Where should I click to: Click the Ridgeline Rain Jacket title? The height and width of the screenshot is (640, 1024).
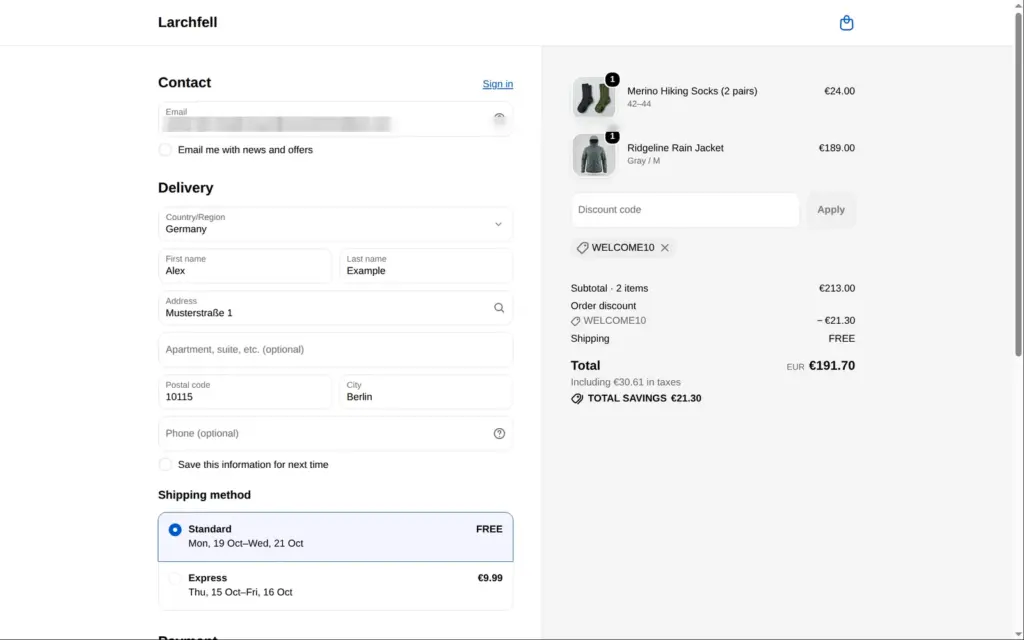point(675,148)
